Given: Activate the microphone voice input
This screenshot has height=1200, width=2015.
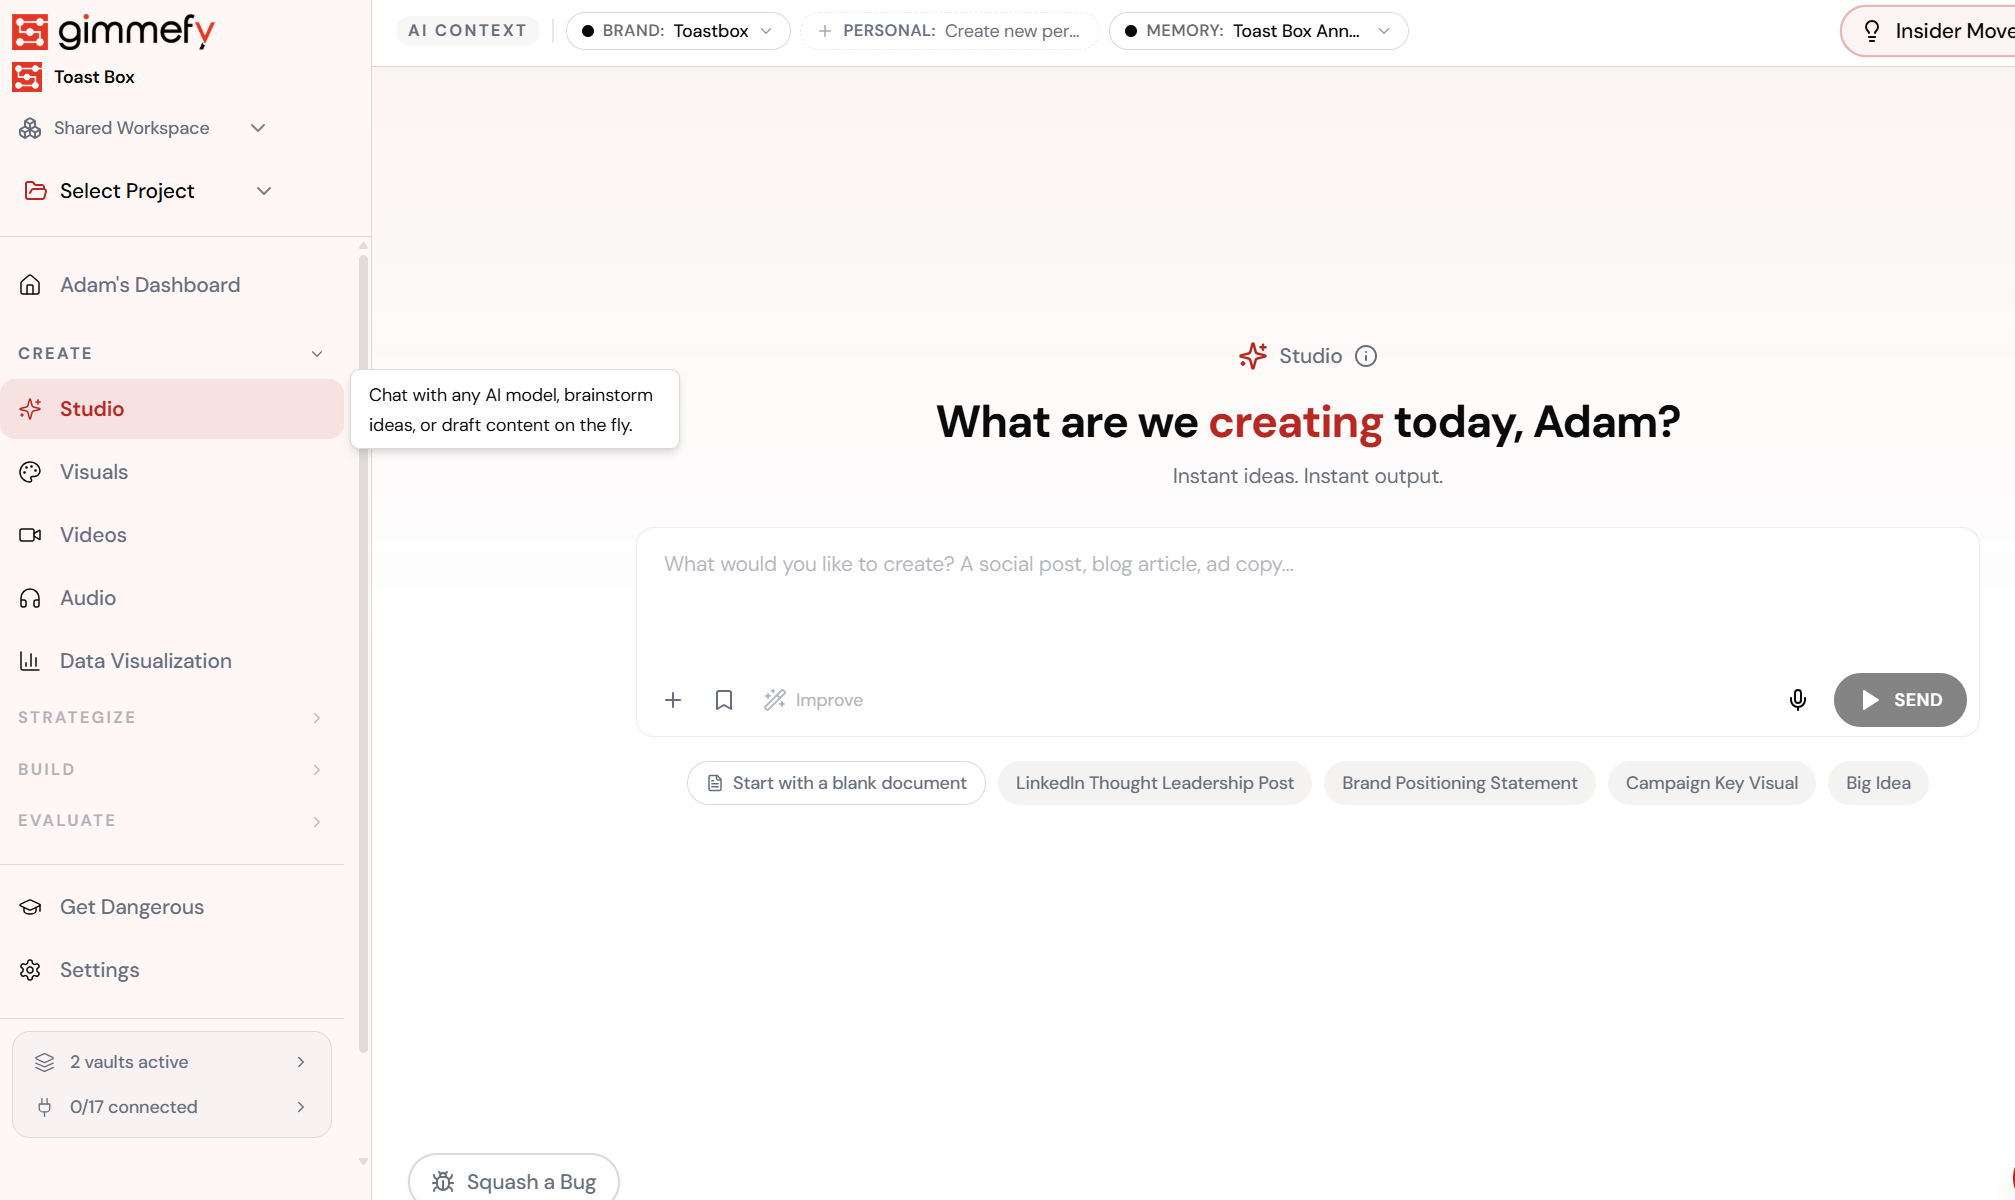Looking at the screenshot, I should tap(1798, 700).
